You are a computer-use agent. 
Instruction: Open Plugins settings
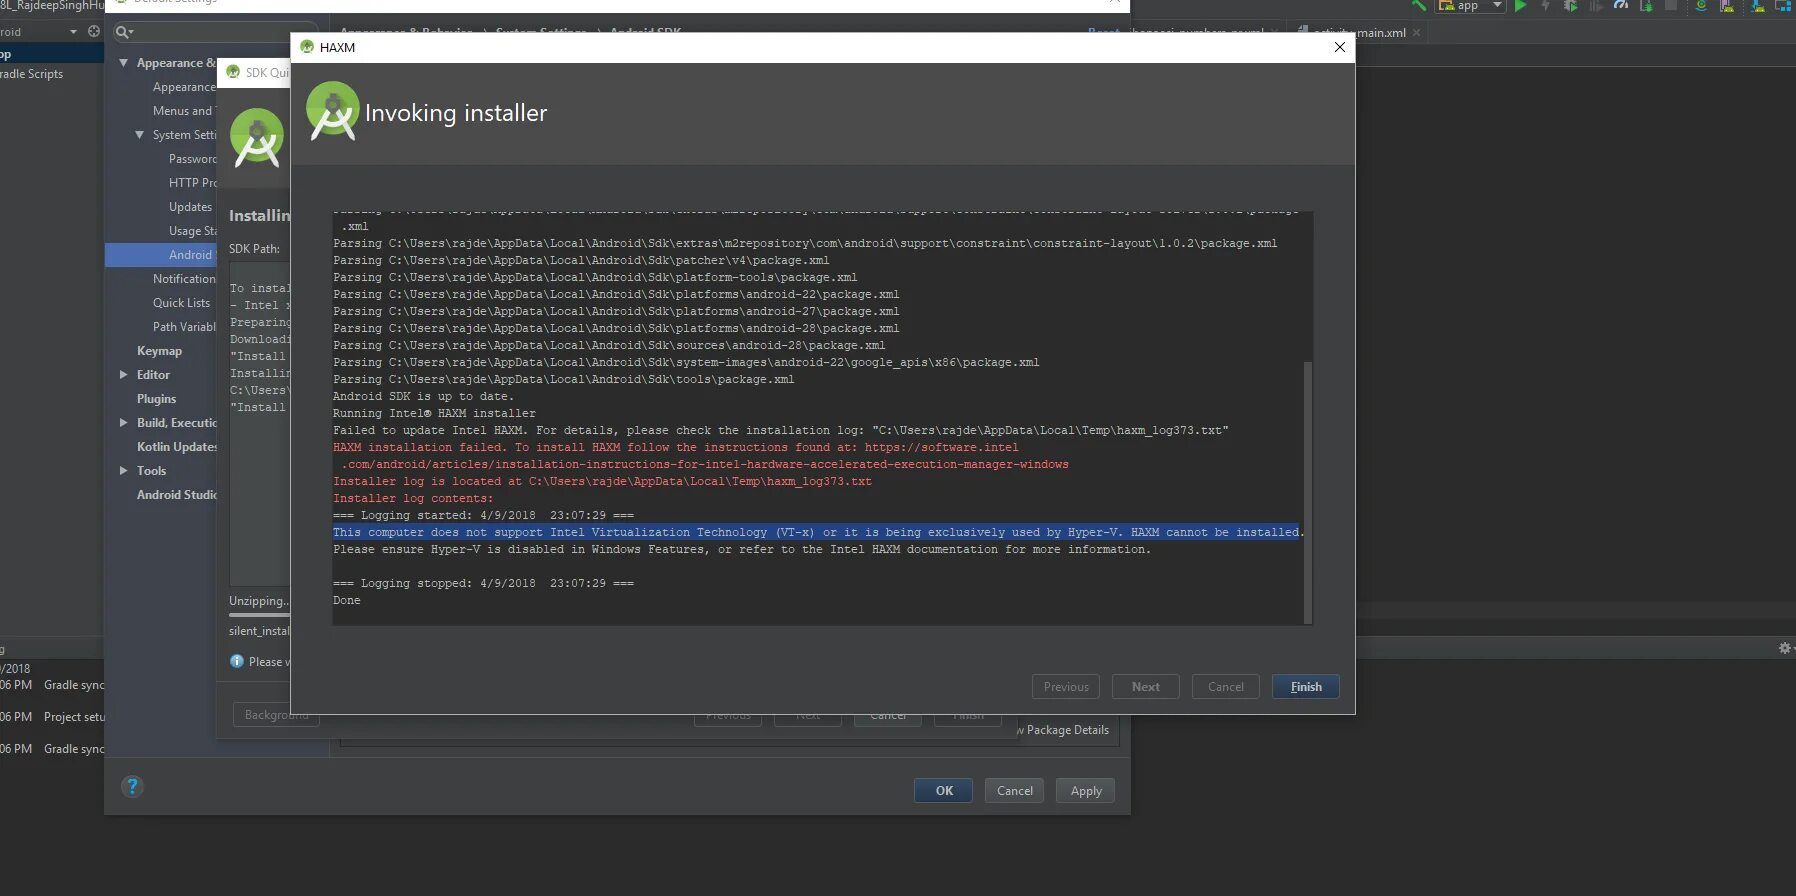click(x=156, y=399)
